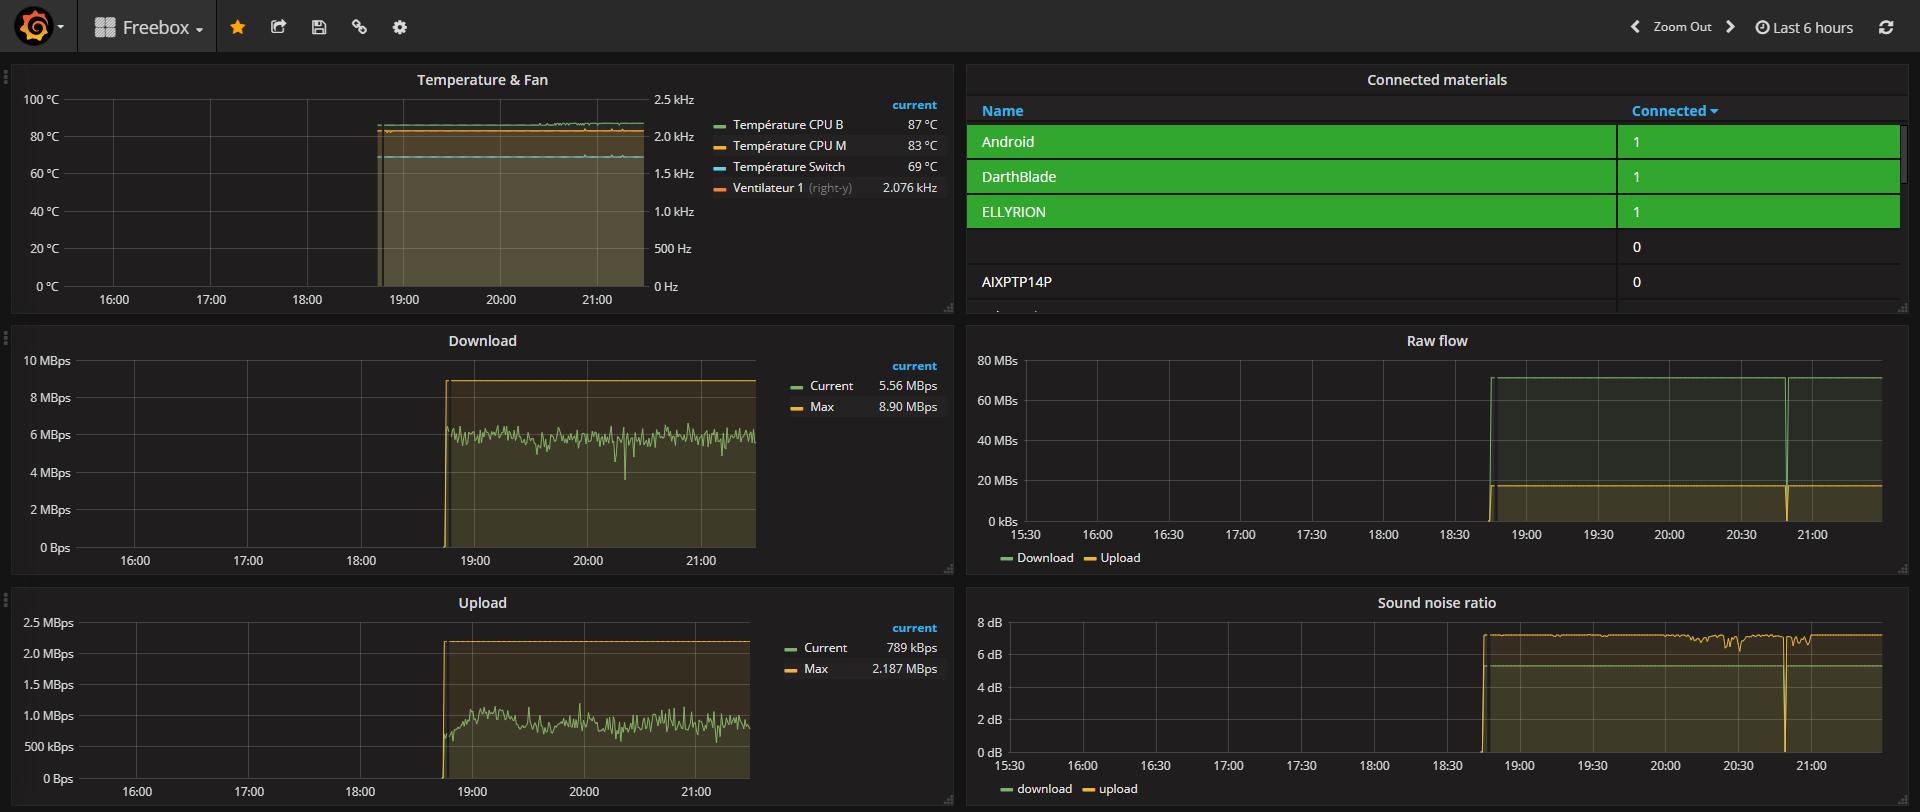Toggle Ventilateur 1 series visibility
The height and width of the screenshot is (812, 1920).
(x=767, y=188)
